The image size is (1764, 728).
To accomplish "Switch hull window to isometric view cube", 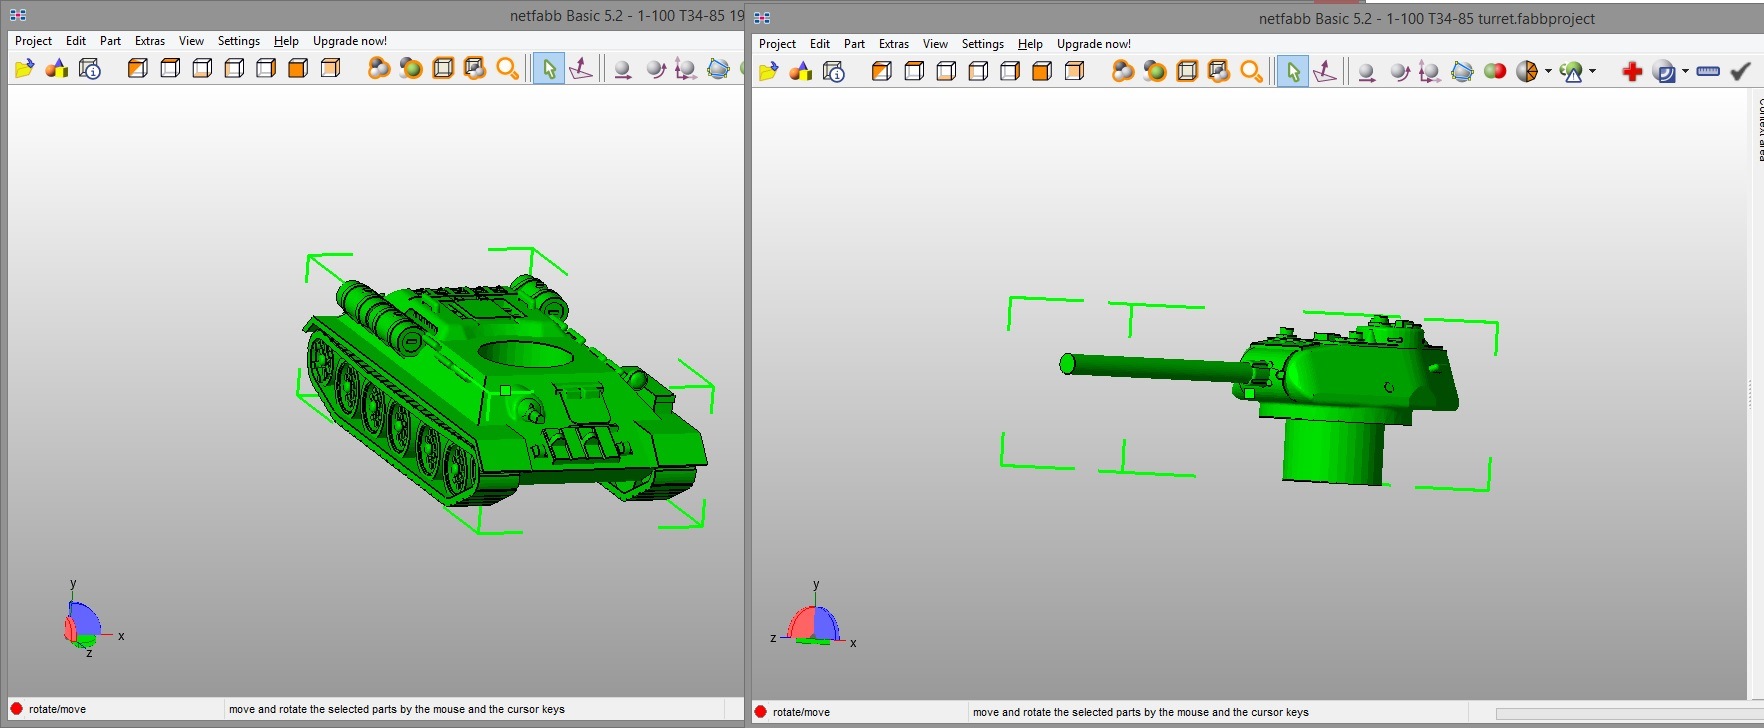I will pyautogui.click(x=137, y=68).
